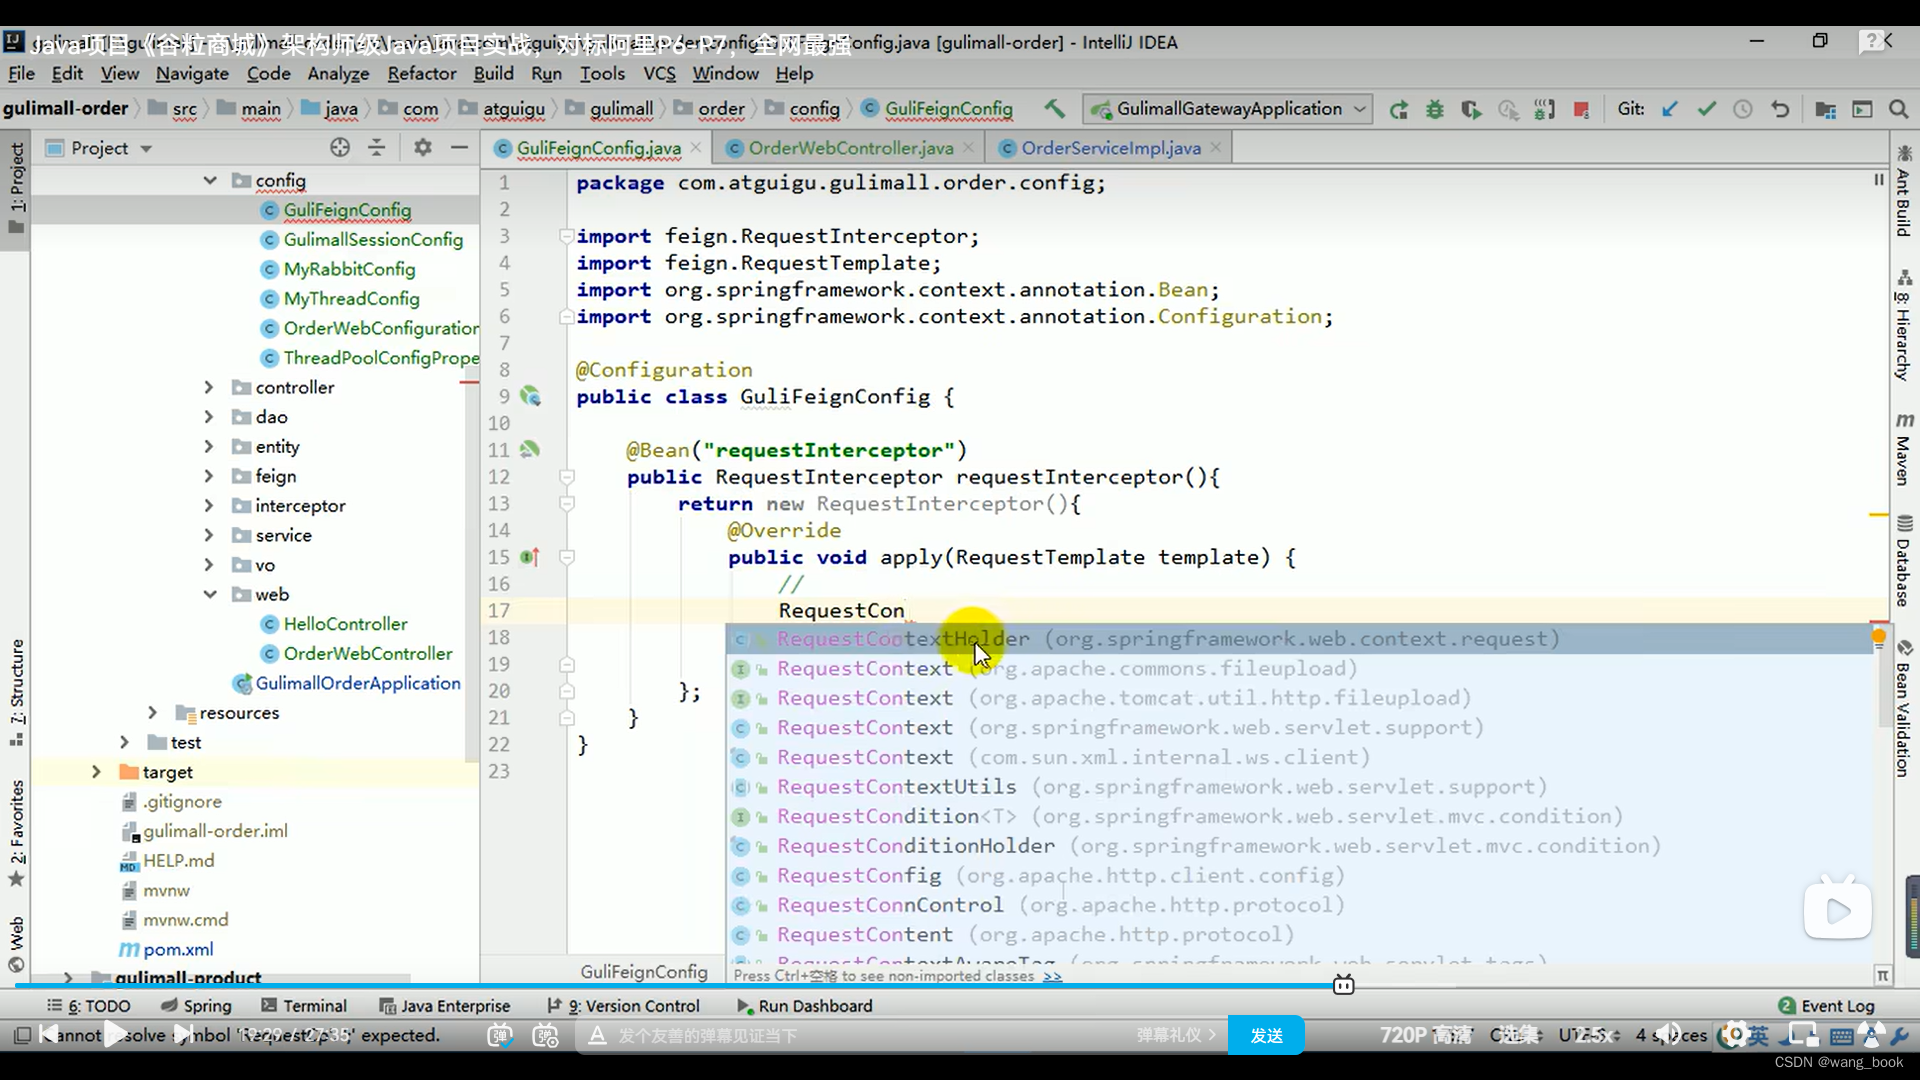
Task: Click Git Show History clock icon
Action: coord(1742,109)
